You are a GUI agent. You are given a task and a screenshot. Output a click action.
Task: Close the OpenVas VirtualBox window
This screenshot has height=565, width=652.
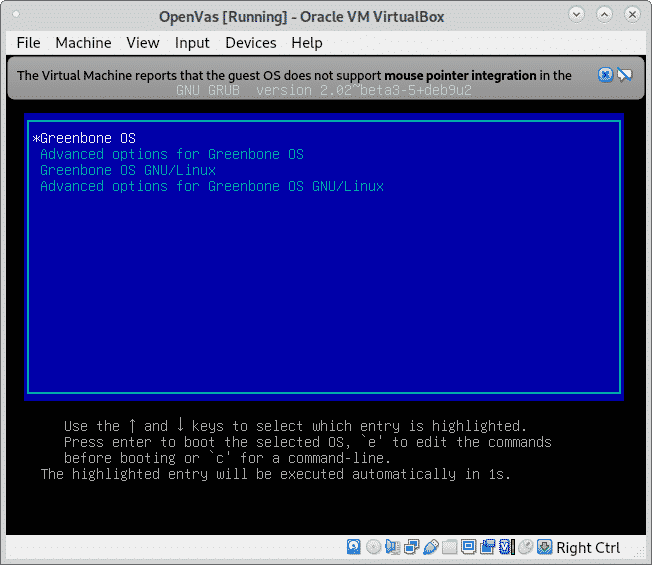[632, 15]
